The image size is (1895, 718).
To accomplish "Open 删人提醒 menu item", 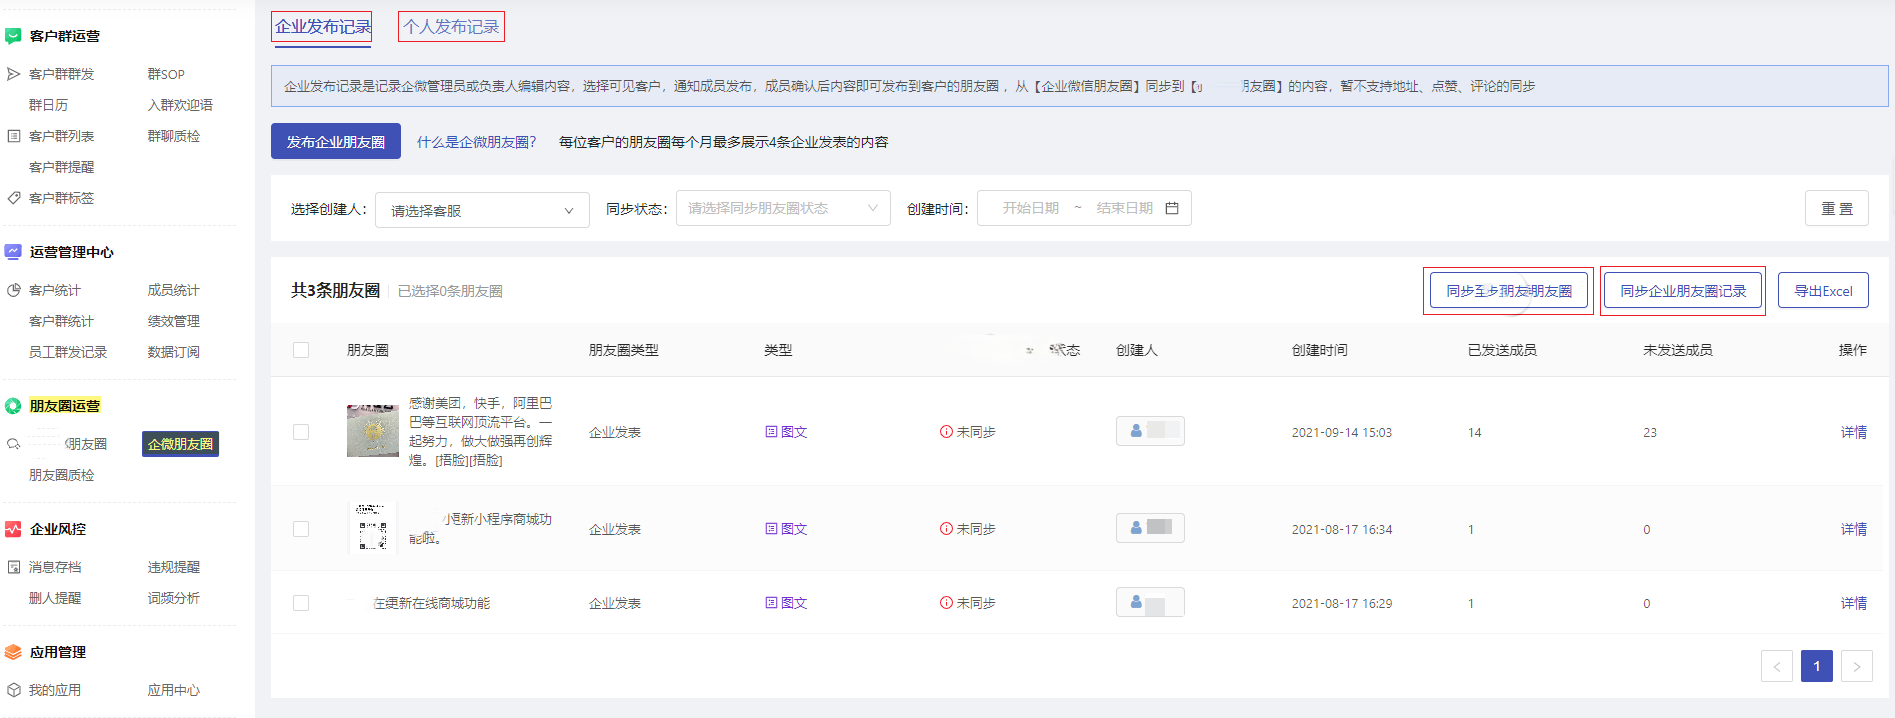I will coord(55,598).
